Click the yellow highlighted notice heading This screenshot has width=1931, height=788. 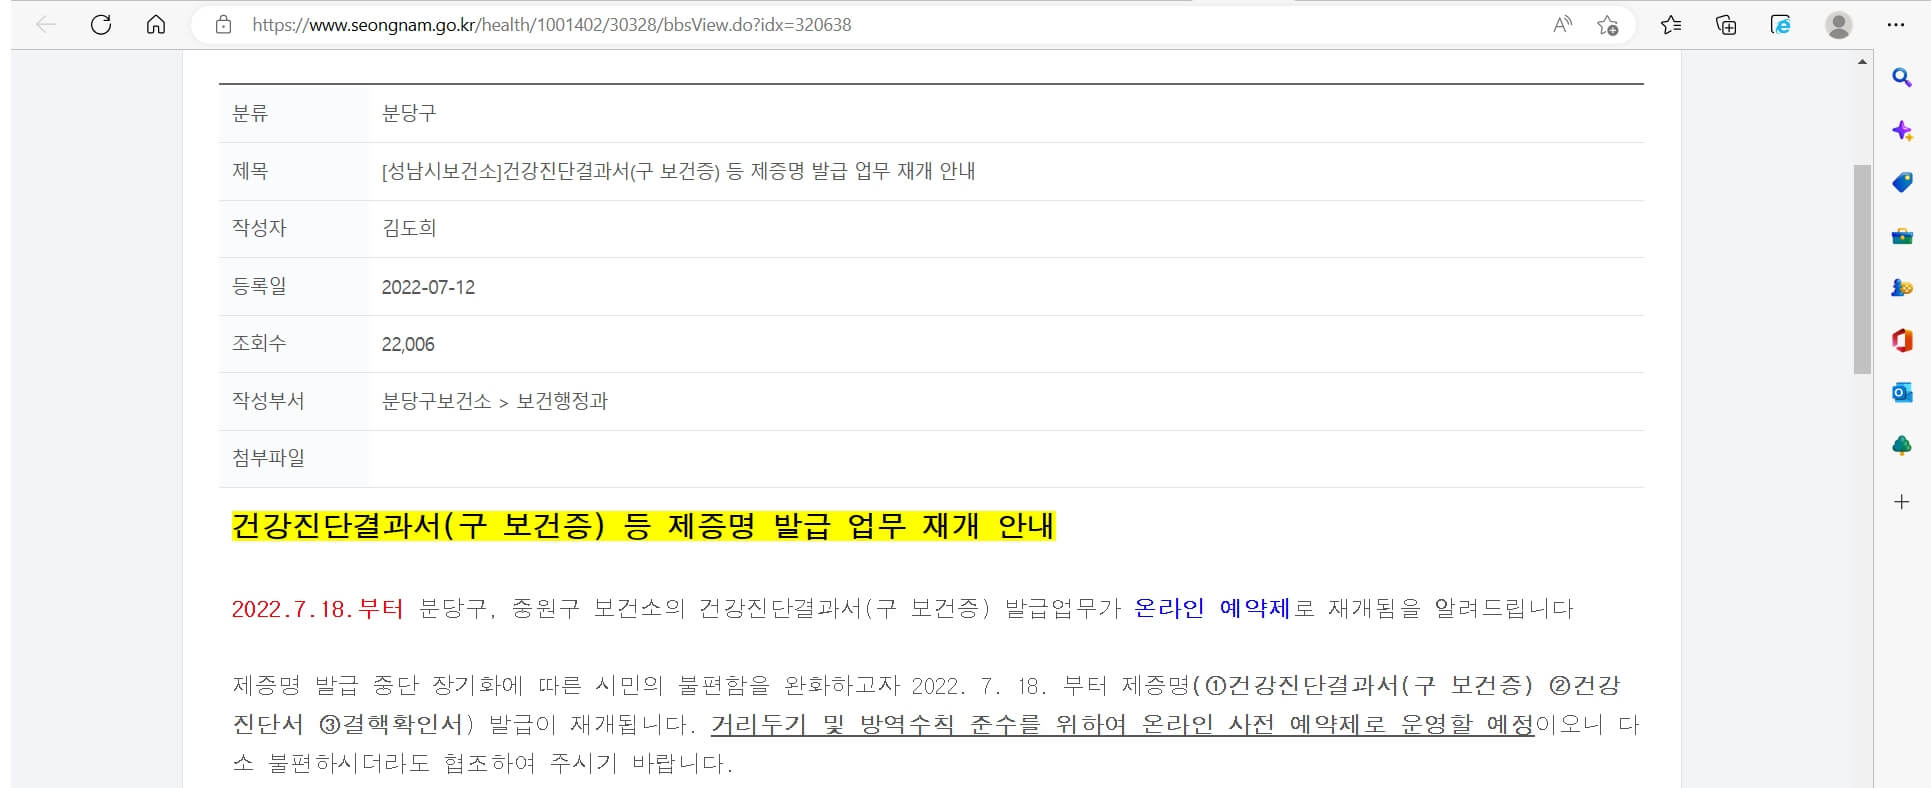643,526
